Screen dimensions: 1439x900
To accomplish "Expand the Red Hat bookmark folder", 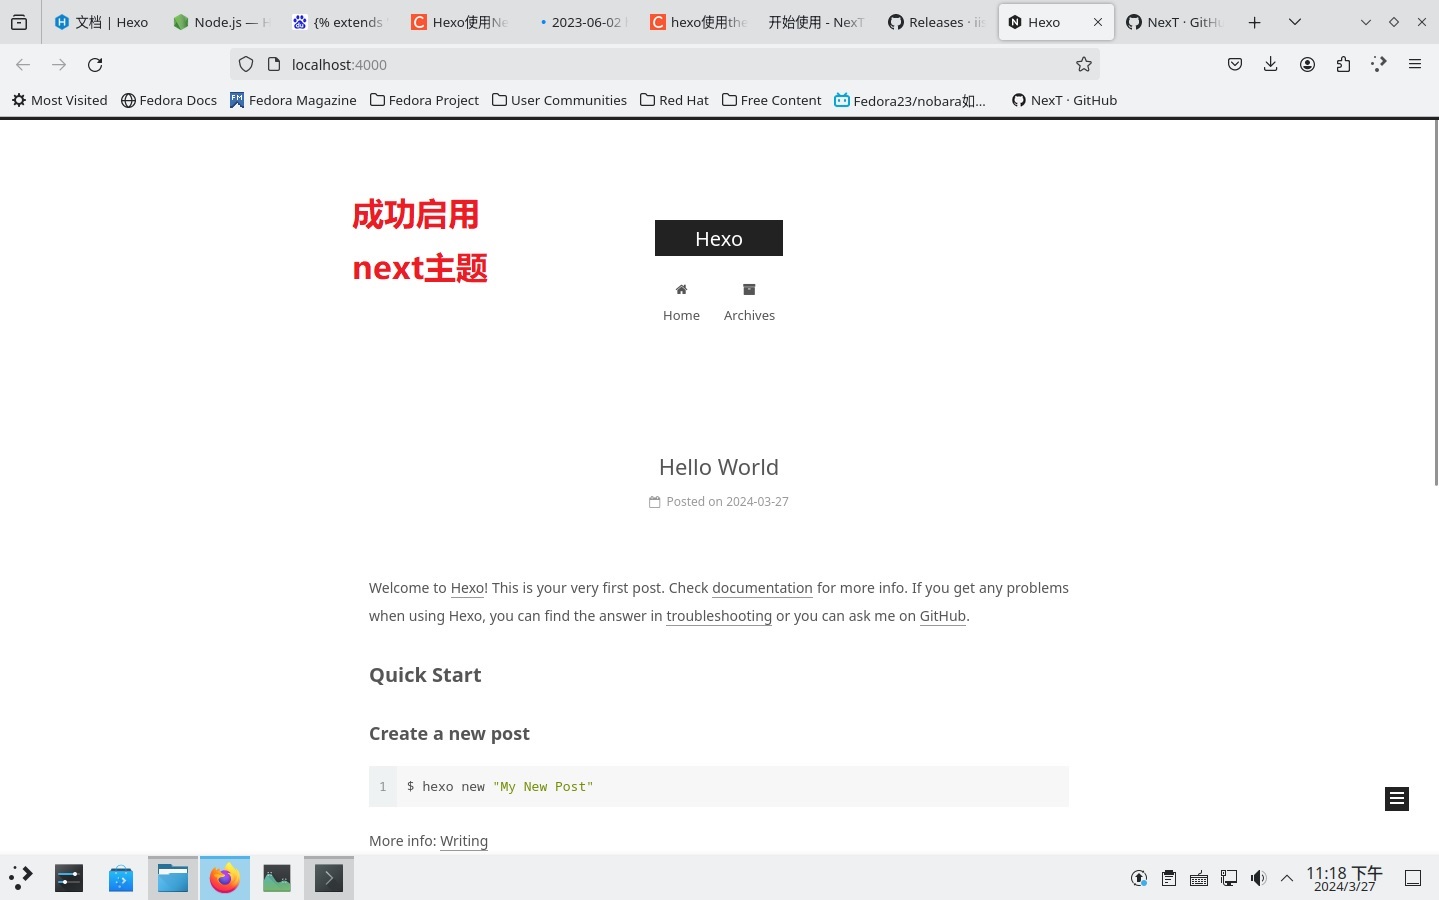I will tap(674, 100).
